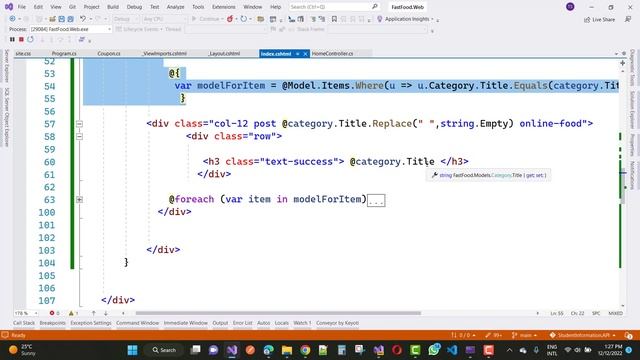Switch to the Program.cs tab
Viewport: 640px width, 360px height.
click(64, 53)
